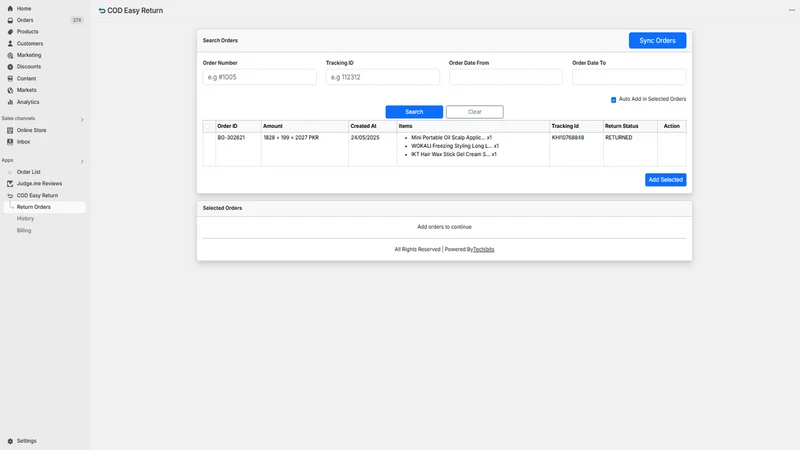Go to the Marketing page
Image resolution: width=800 pixels, height=450 pixels.
29,55
